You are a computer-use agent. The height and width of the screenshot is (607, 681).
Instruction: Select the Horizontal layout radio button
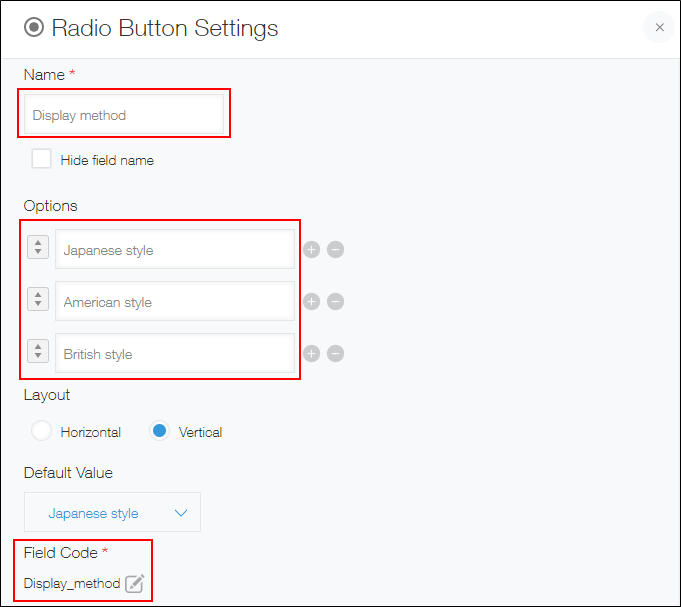pyautogui.click(x=41, y=432)
